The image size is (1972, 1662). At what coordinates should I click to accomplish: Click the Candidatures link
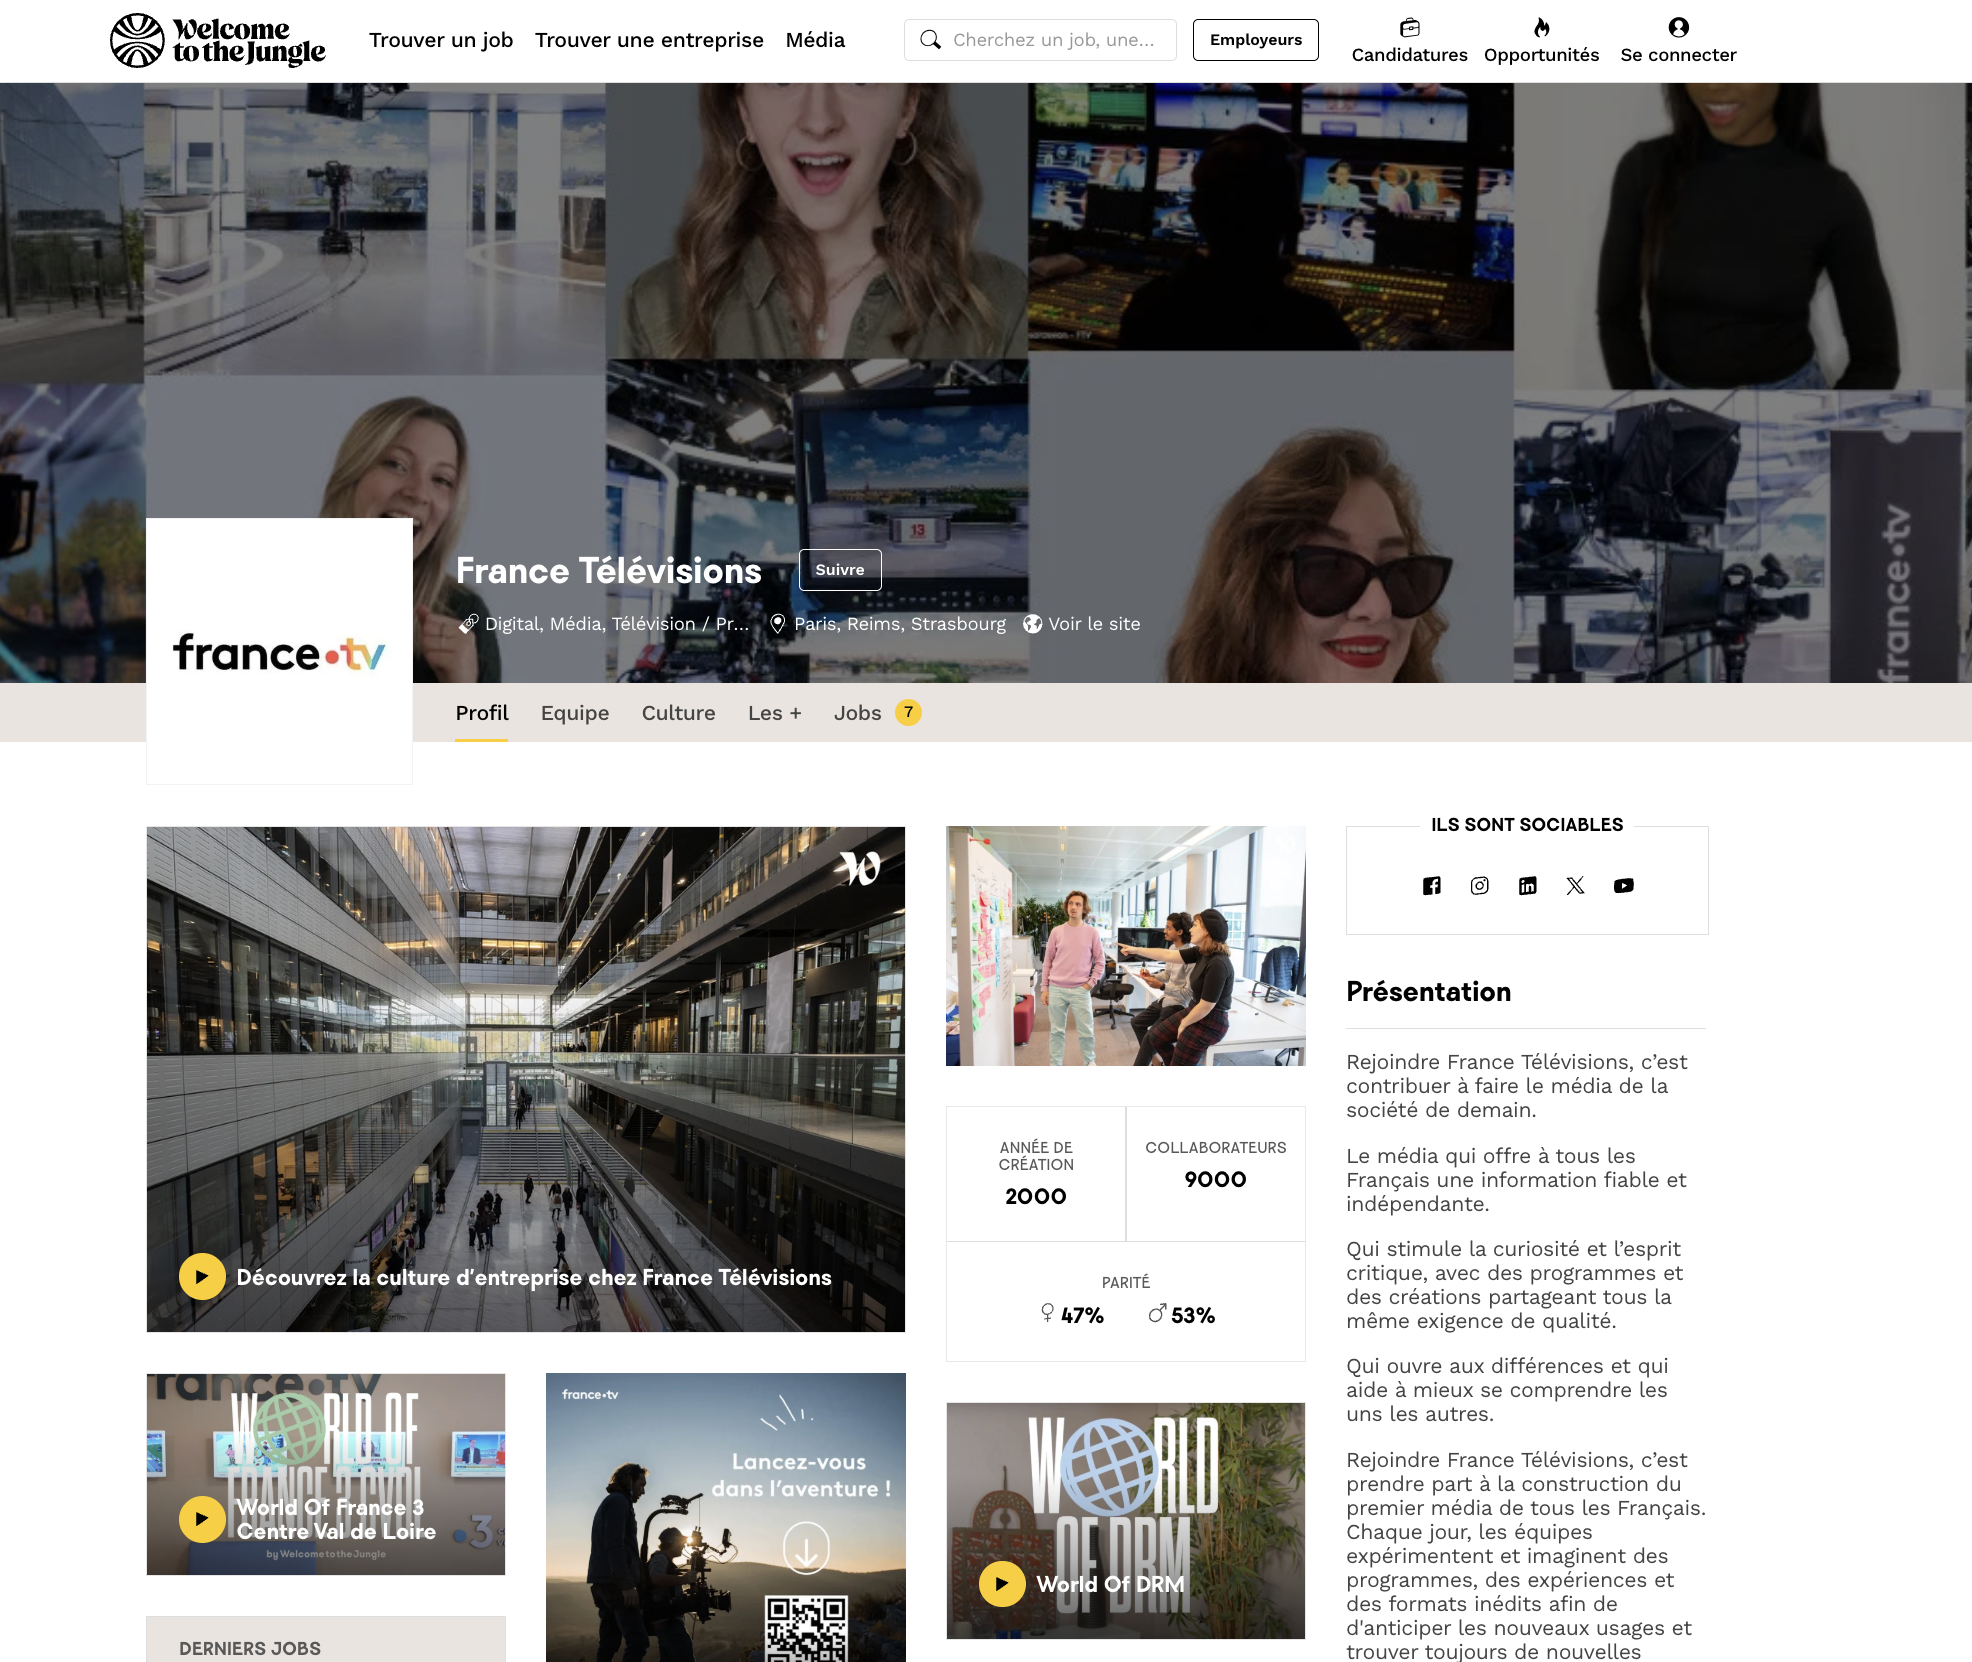(1409, 55)
